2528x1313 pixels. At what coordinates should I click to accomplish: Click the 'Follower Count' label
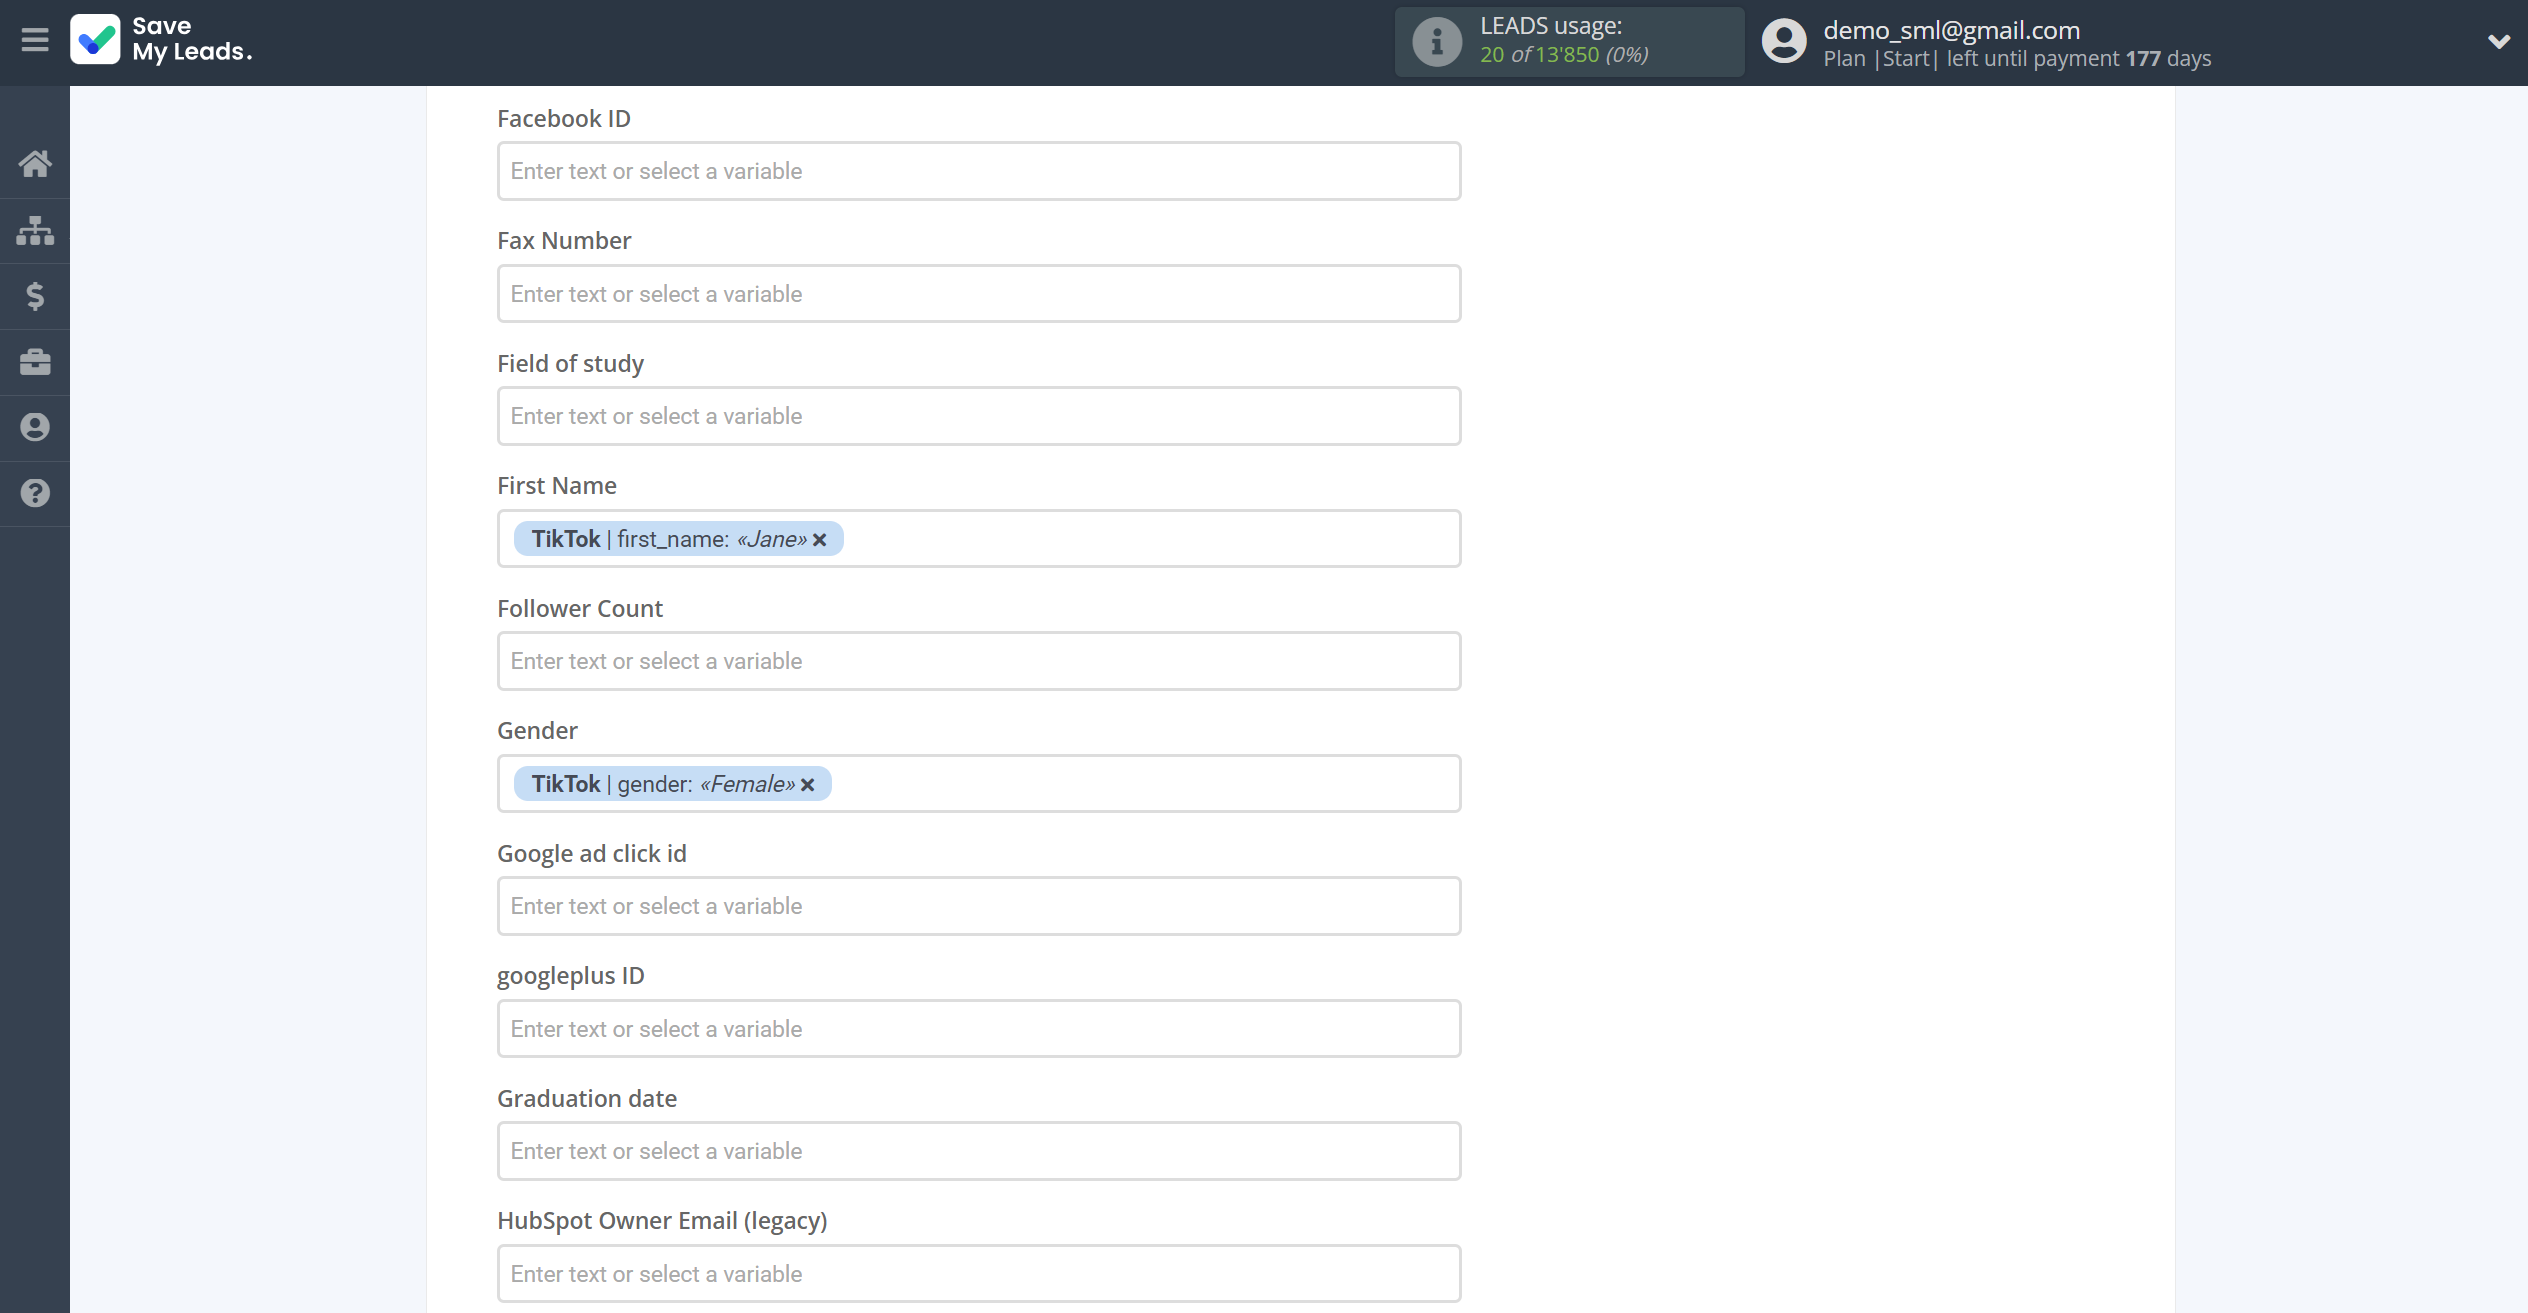(x=580, y=609)
